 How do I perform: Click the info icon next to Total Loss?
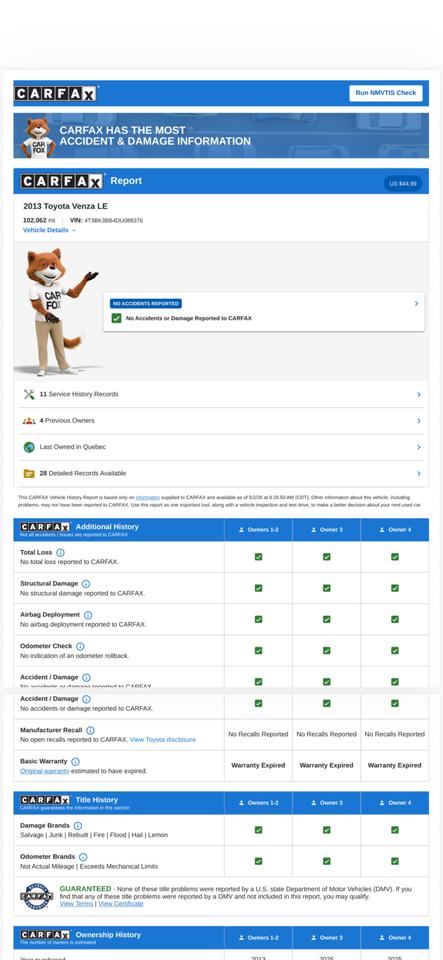click(60, 552)
